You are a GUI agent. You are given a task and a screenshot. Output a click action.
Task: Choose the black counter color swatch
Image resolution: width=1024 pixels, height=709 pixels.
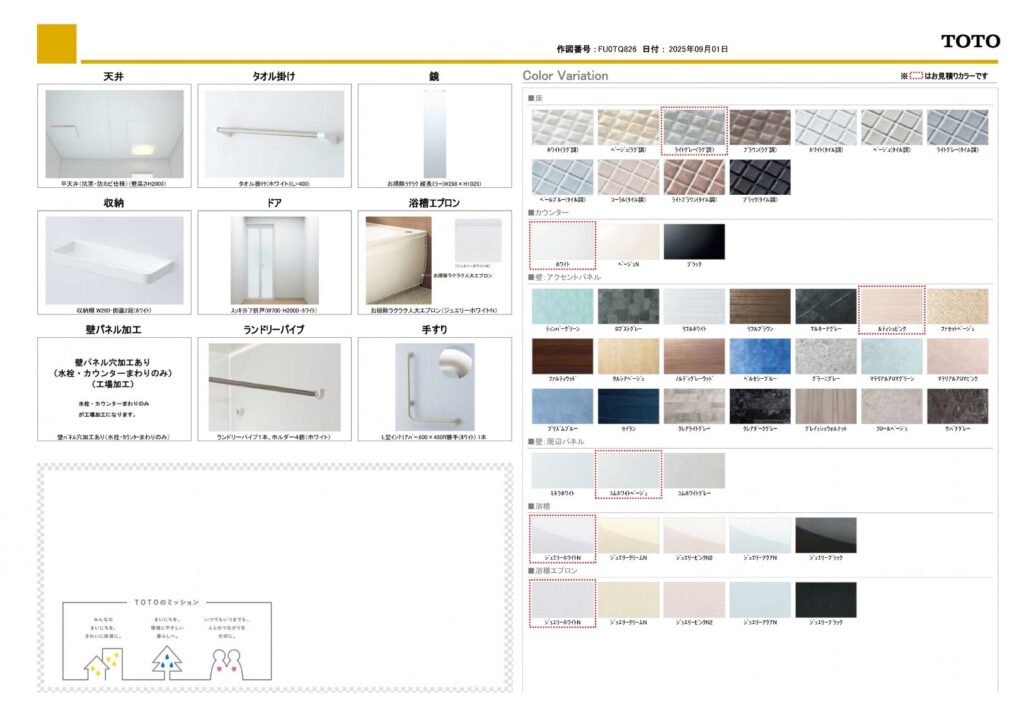tap(694, 241)
